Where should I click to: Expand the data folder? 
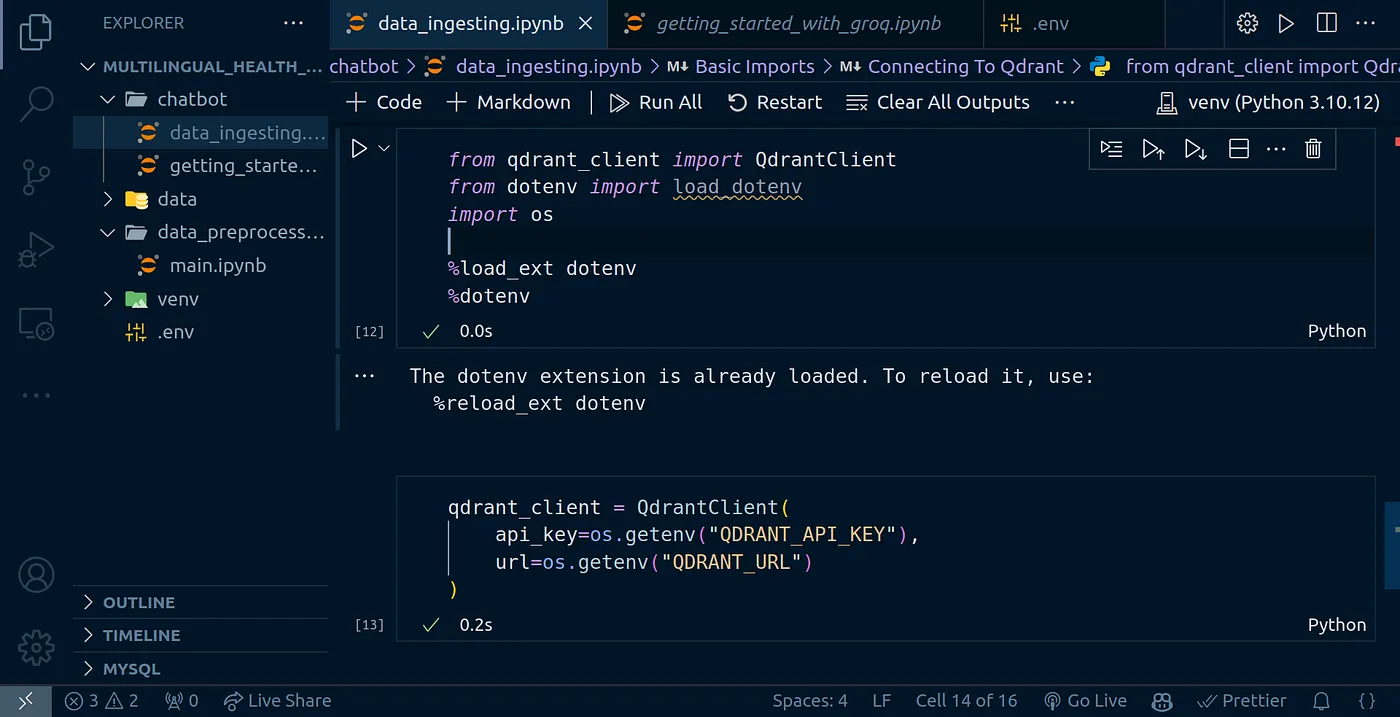pyautogui.click(x=176, y=199)
